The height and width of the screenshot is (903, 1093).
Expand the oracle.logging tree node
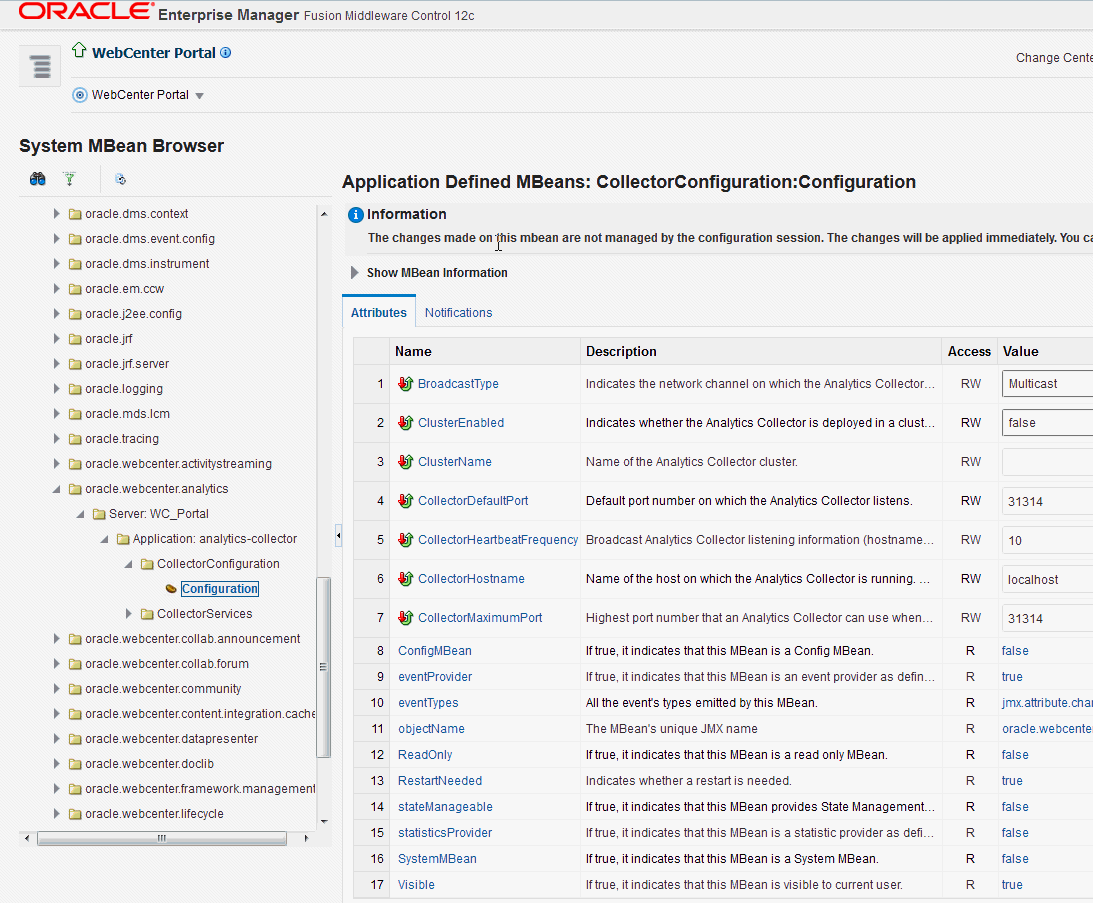pos(57,388)
